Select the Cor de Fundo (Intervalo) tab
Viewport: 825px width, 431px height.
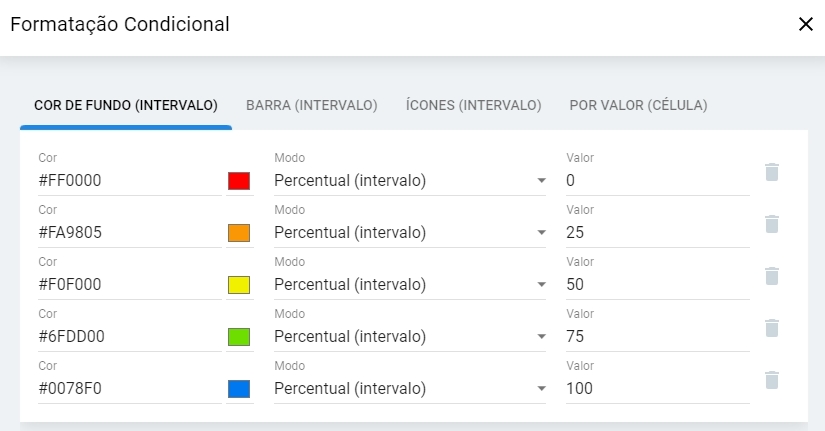[x=126, y=105]
